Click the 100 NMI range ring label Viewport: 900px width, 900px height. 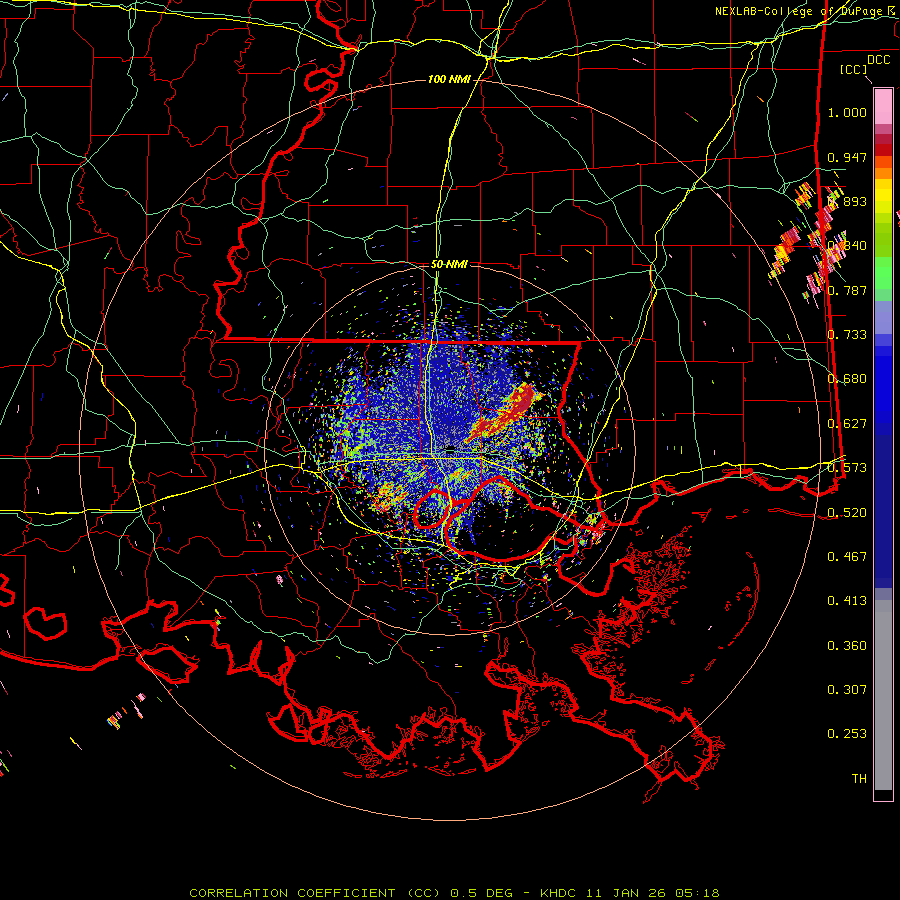[x=449, y=79]
